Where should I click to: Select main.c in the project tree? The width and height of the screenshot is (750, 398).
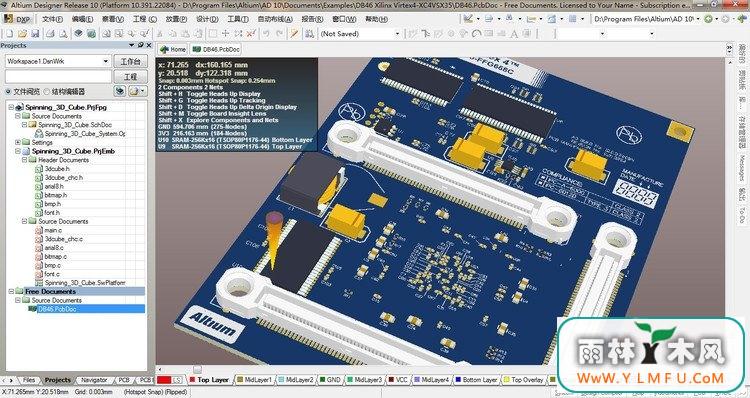[x=53, y=230]
